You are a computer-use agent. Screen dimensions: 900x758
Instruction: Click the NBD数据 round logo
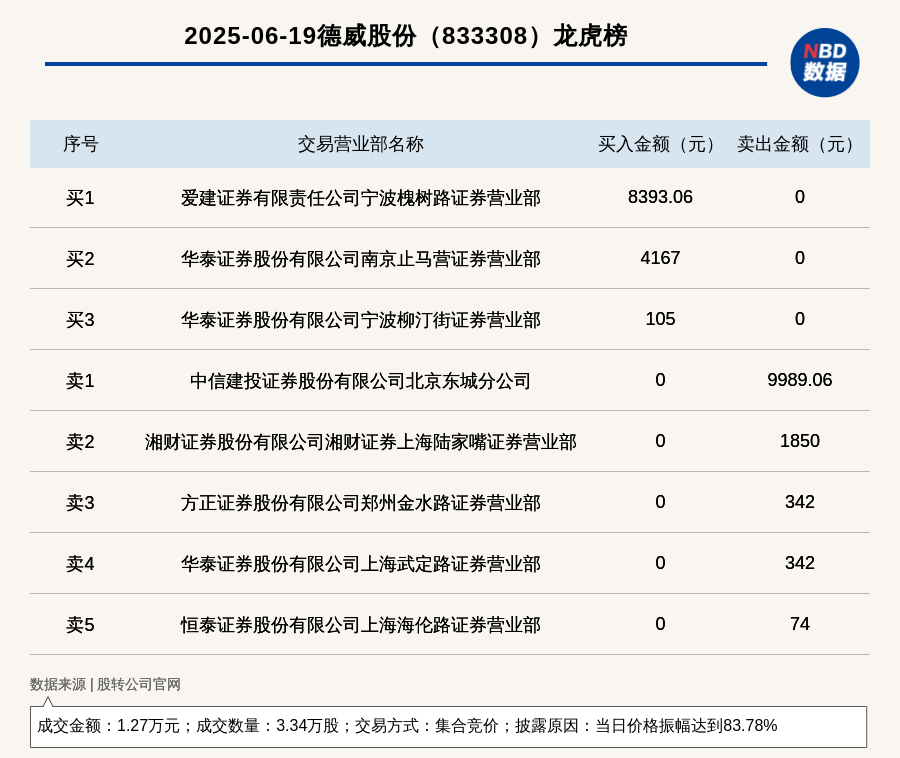click(x=824, y=63)
